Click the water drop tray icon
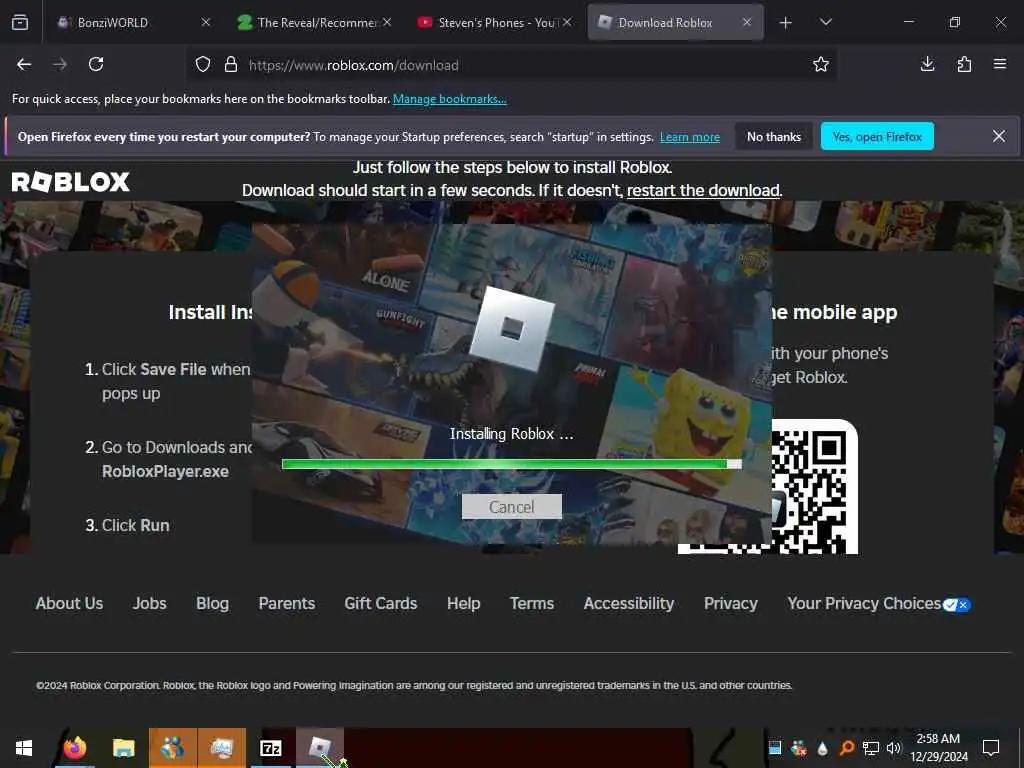 (x=823, y=748)
